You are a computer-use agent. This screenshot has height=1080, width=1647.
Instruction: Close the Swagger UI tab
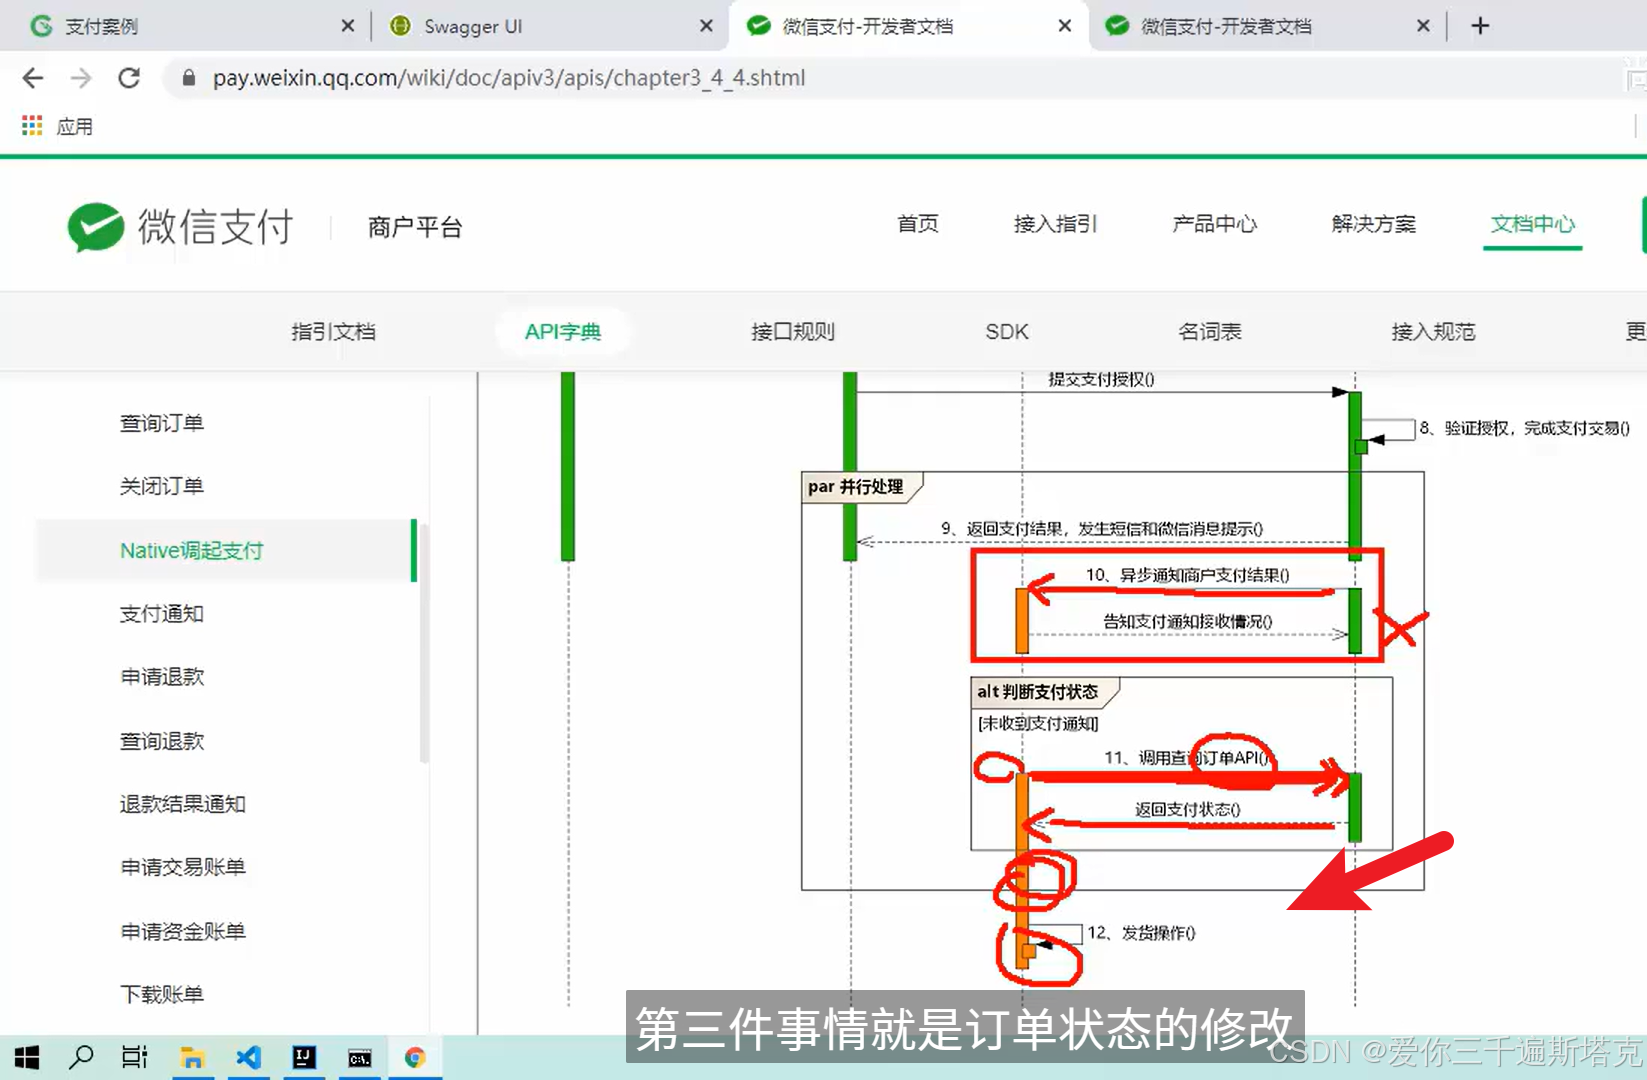click(x=706, y=26)
